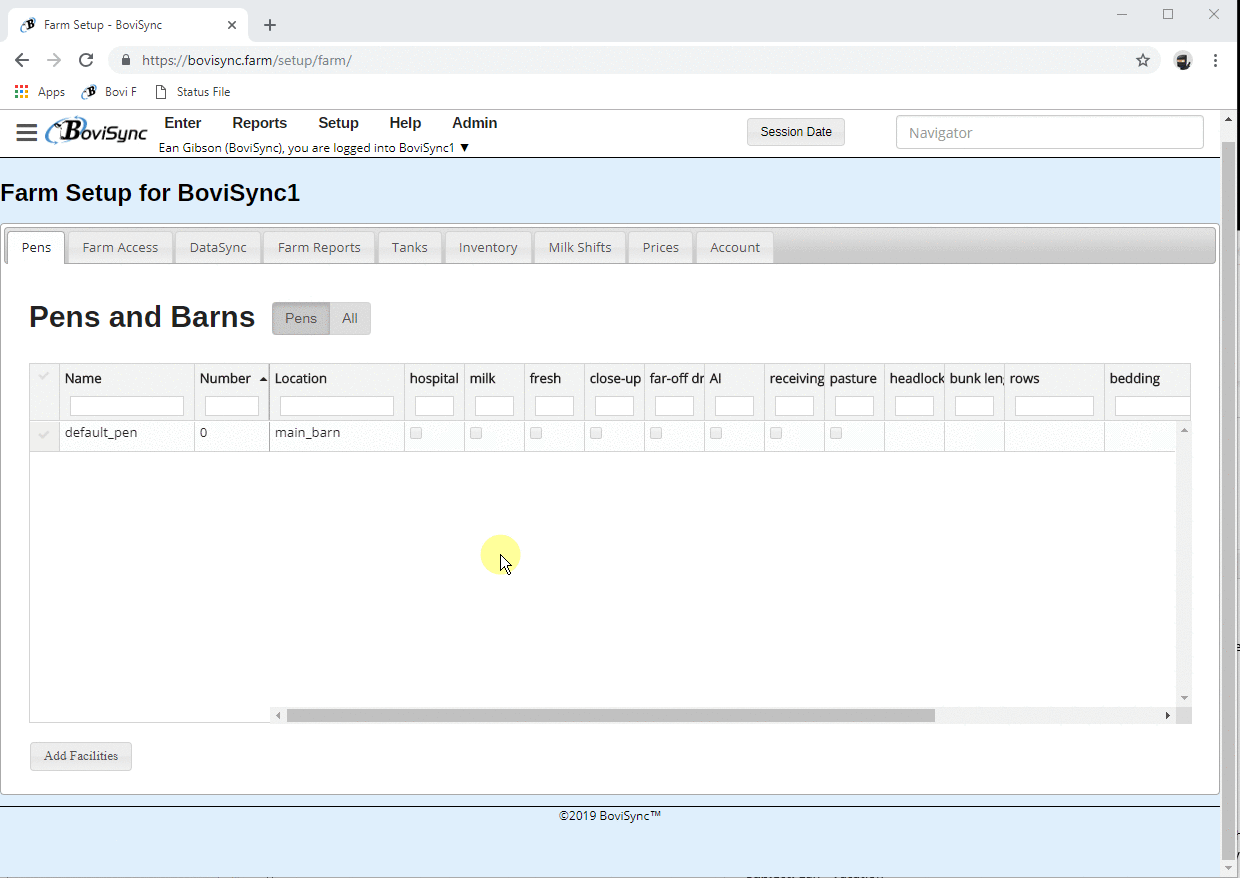Open the Help menu
Image resolution: width=1240 pixels, height=878 pixels.
tap(405, 123)
